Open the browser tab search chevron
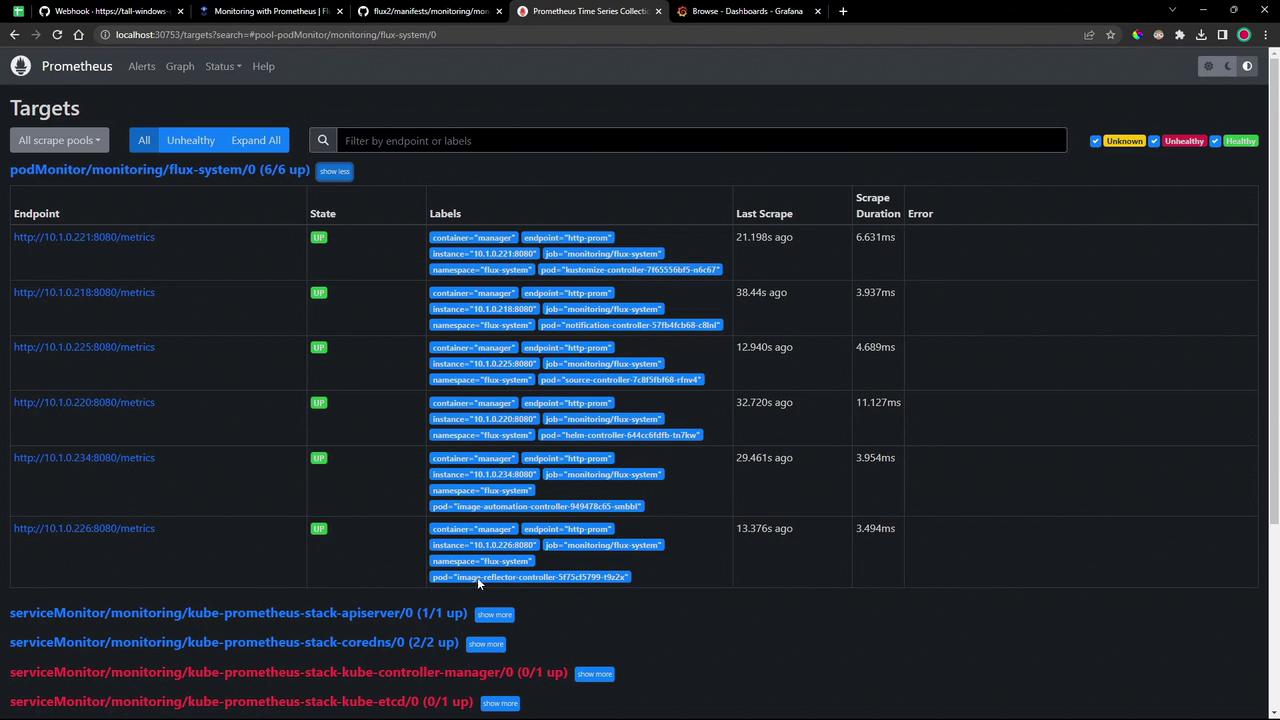The height and width of the screenshot is (720, 1280). [1172, 10]
